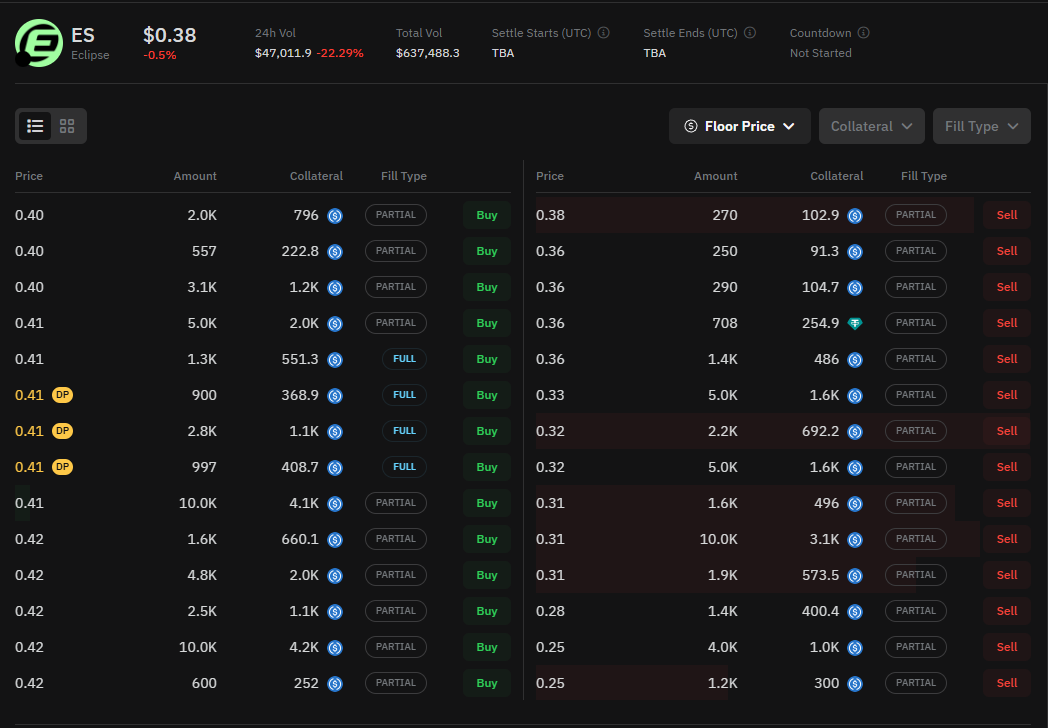Toggle the FULL badge on the 551.3 order
Screen dimensions: 1048x728
(404, 359)
